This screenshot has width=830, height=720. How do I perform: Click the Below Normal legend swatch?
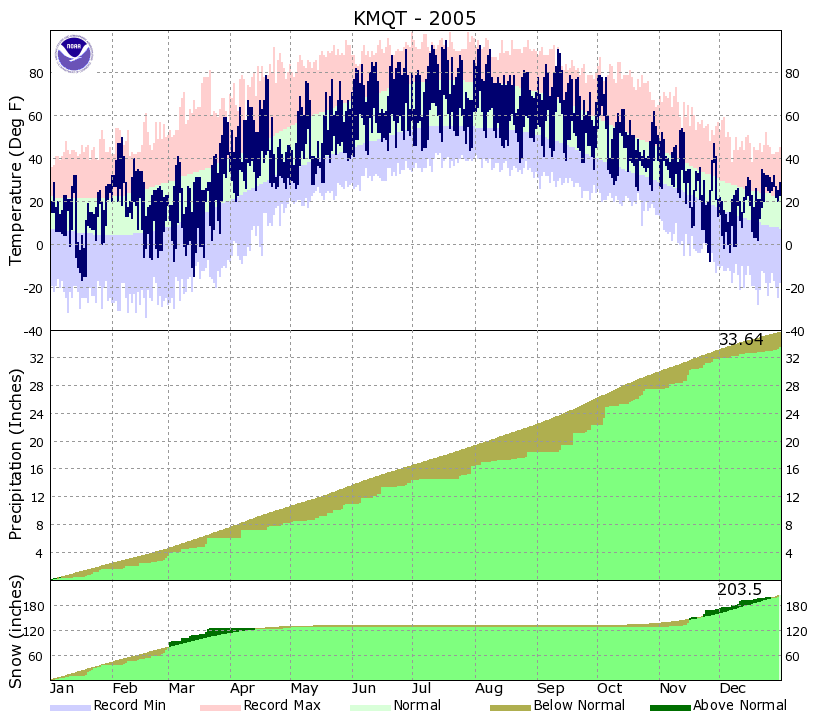(x=510, y=708)
